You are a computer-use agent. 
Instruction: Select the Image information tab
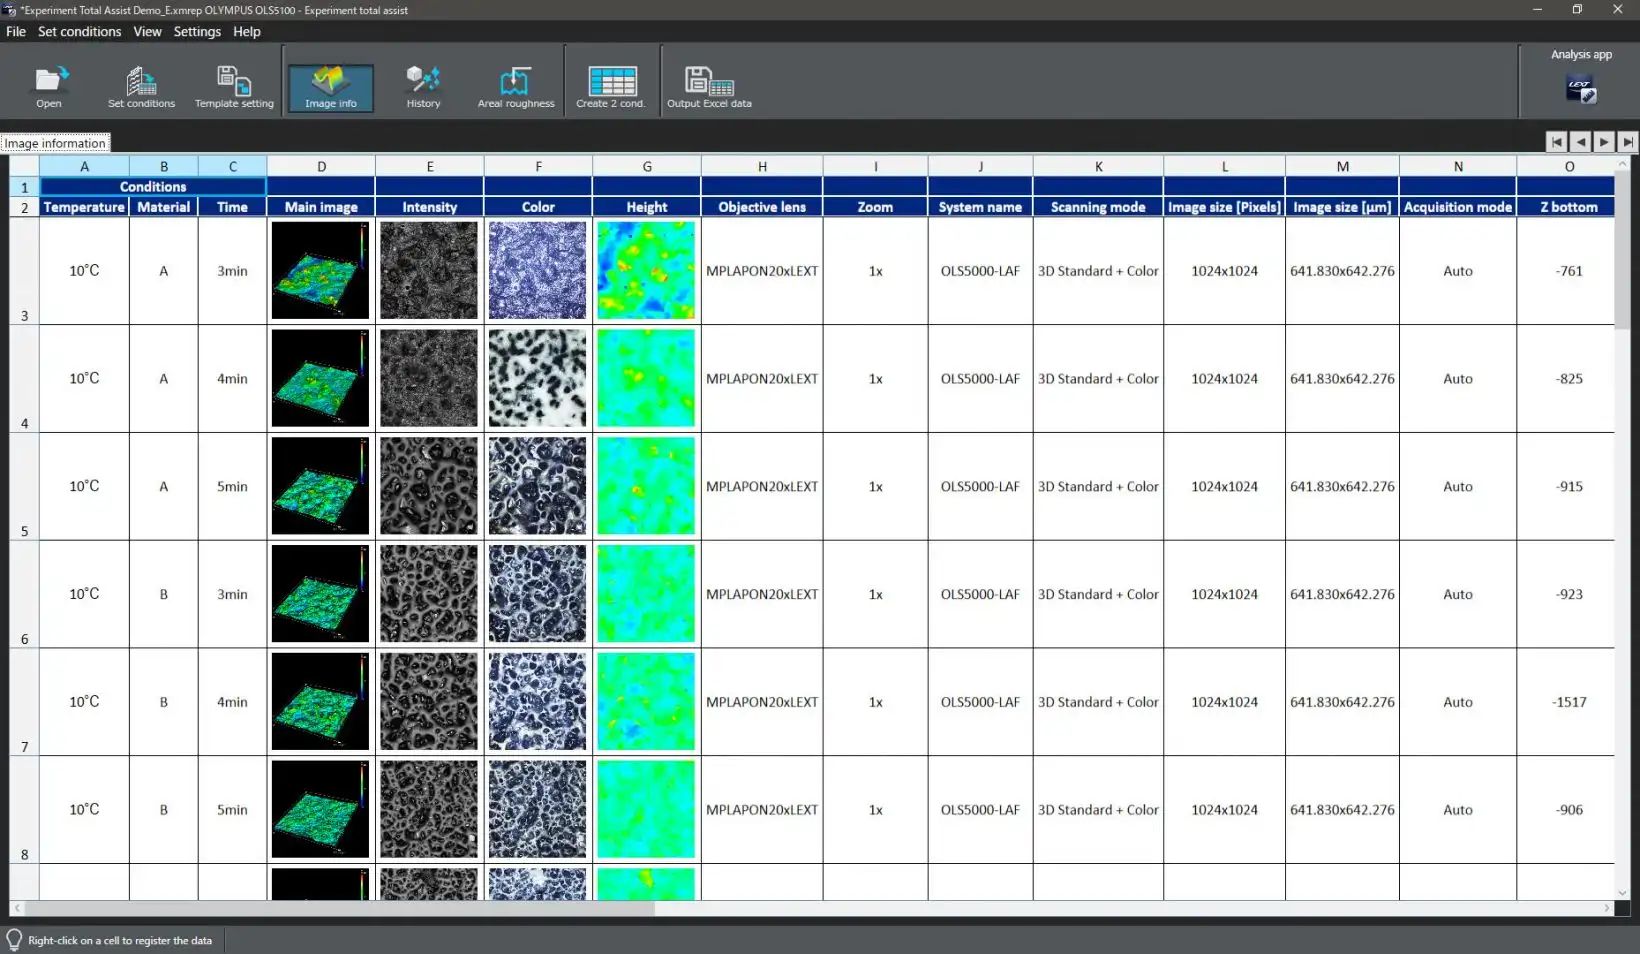point(55,143)
